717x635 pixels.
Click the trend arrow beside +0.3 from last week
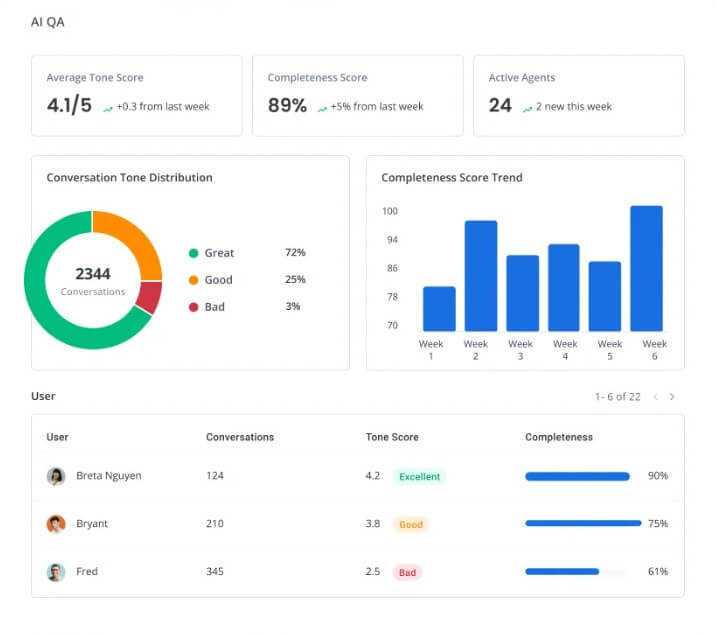[108, 108]
